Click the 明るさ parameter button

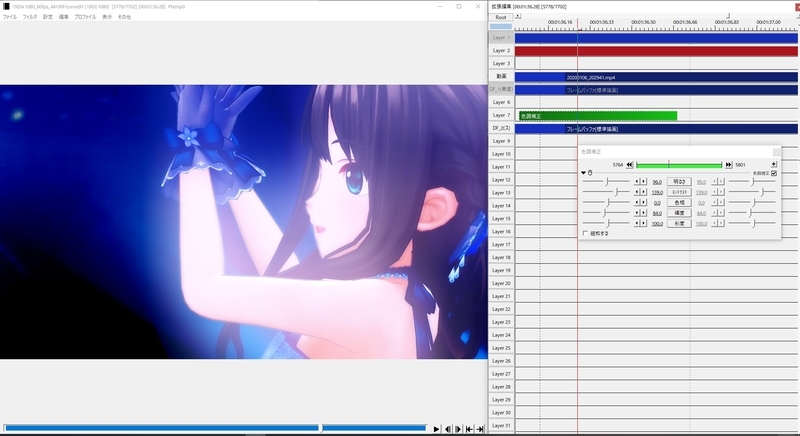tap(679, 182)
